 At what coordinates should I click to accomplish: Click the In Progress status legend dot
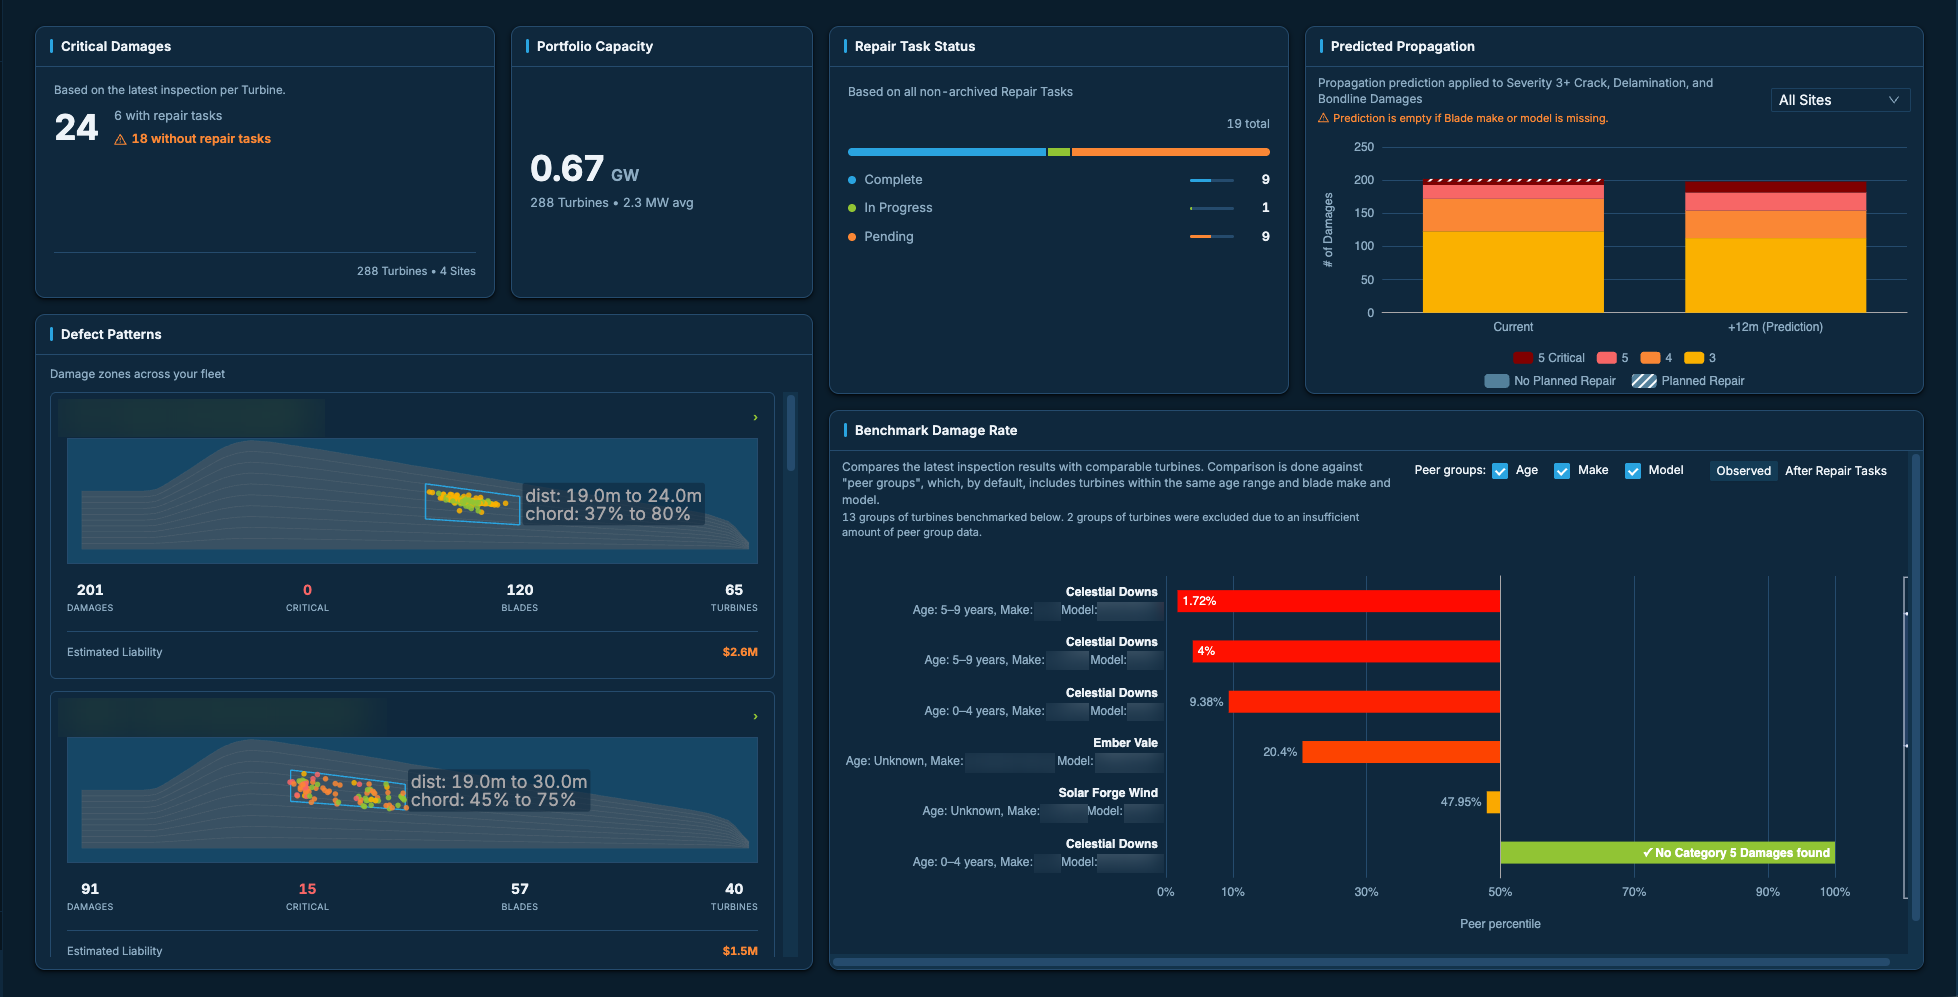pos(852,208)
